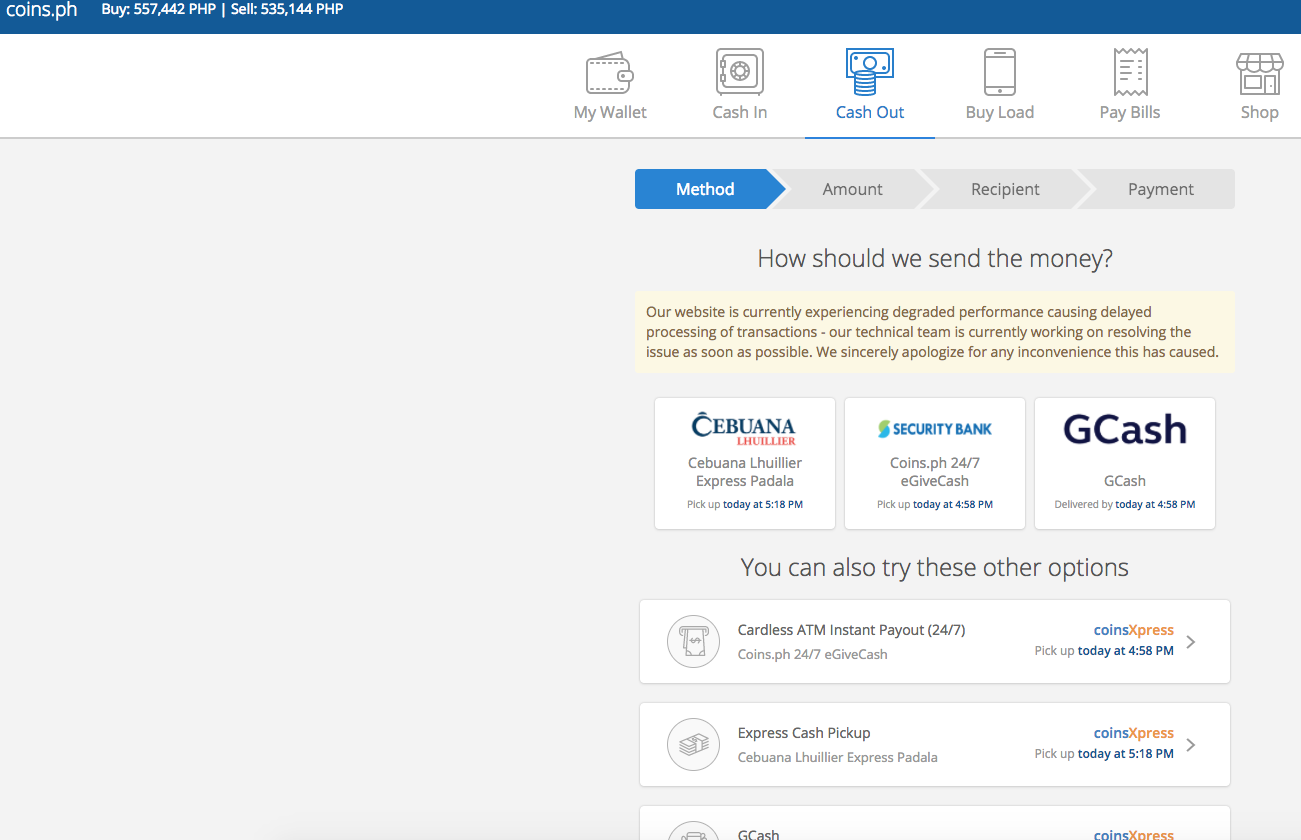Select the Cash Out money icon
The width and height of the screenshot is (1301, 840).
(x=870, y=72)
